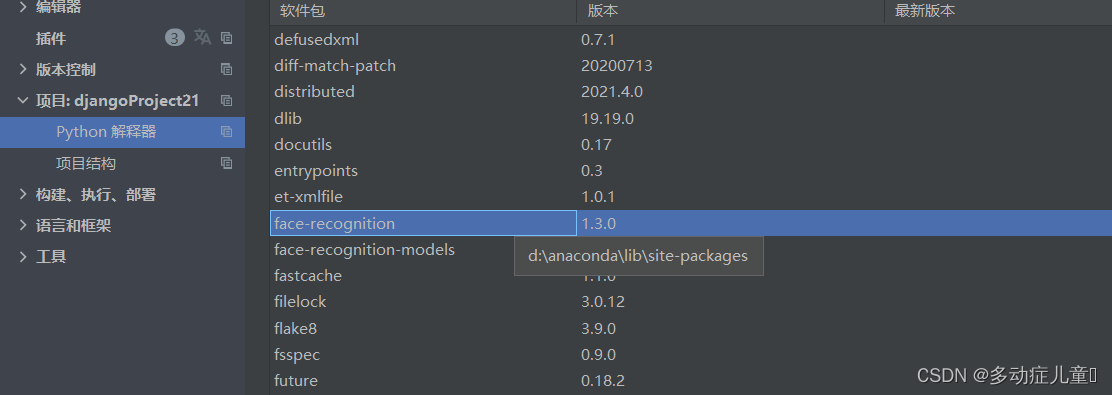
Task: Select the dlib package row
Action: pyautogui.click(x=691, y=118)
